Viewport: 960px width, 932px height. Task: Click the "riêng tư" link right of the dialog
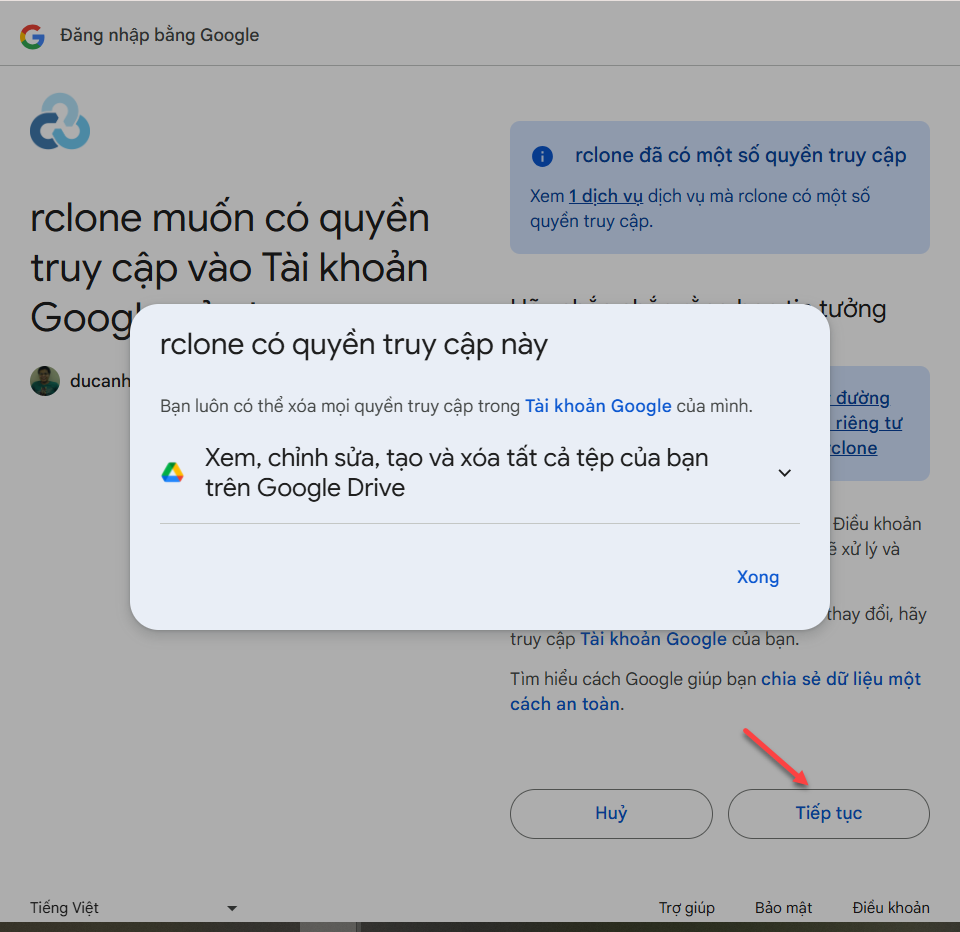pyautogui.click(x=866, y=423)
